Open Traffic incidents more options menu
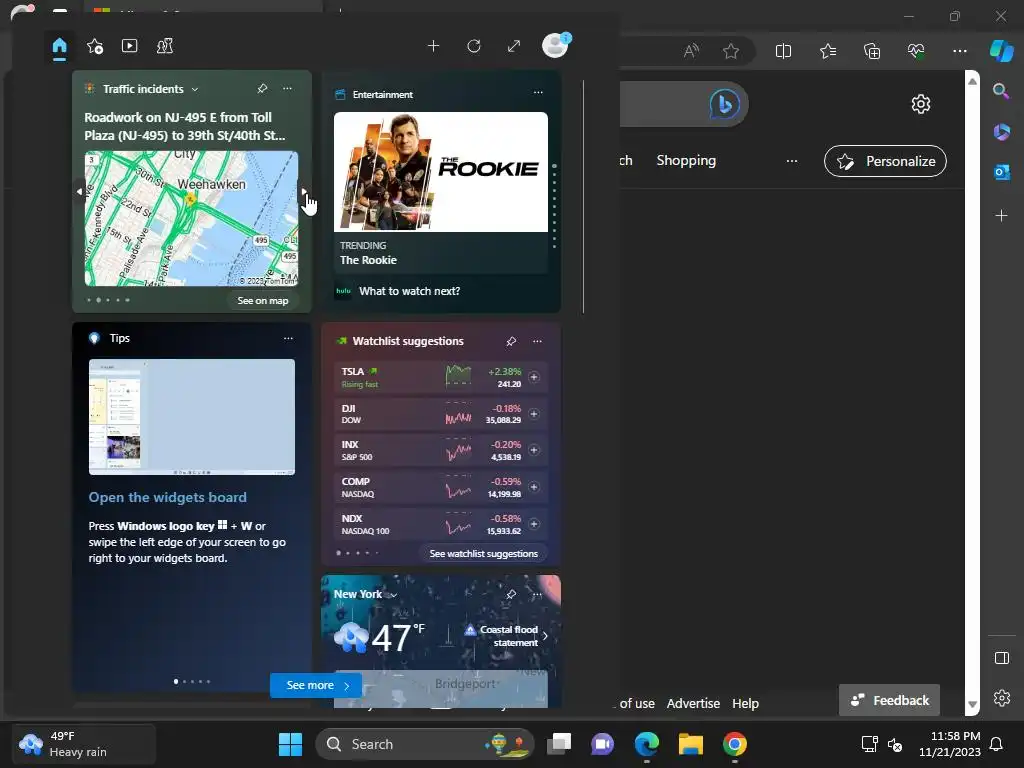This screenshot has height=768, width=1024. (x=287, y=88)
